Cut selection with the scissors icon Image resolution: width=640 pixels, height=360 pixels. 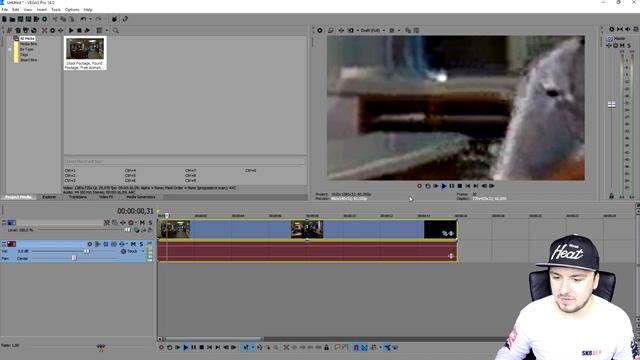55,19
